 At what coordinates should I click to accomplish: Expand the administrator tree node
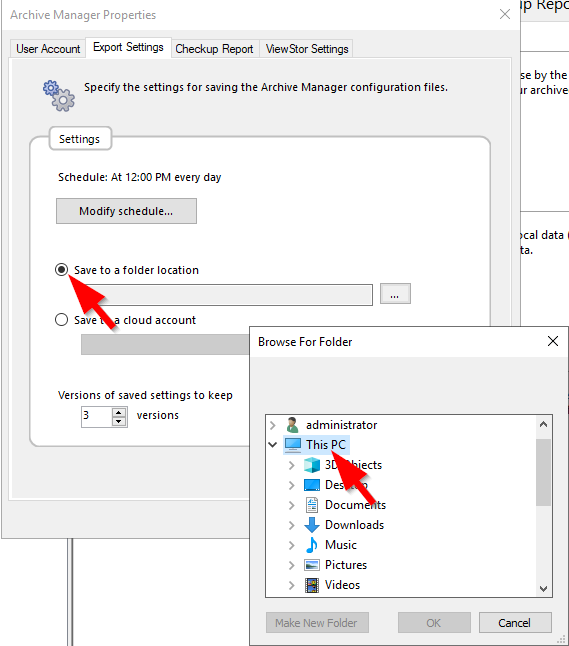[x=272, y=425]
